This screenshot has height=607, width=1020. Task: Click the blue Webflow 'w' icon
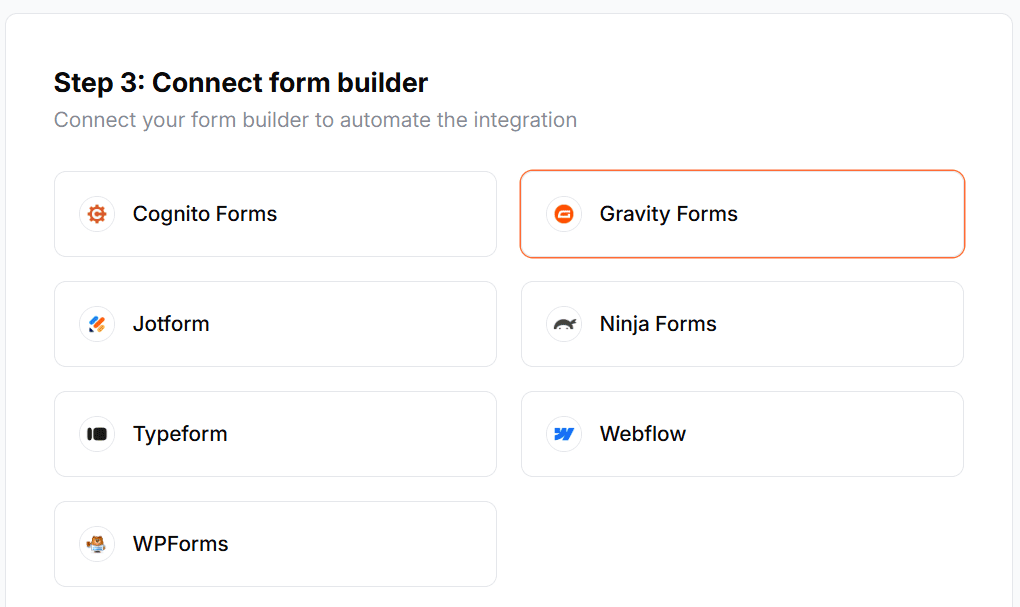(563, 433)
